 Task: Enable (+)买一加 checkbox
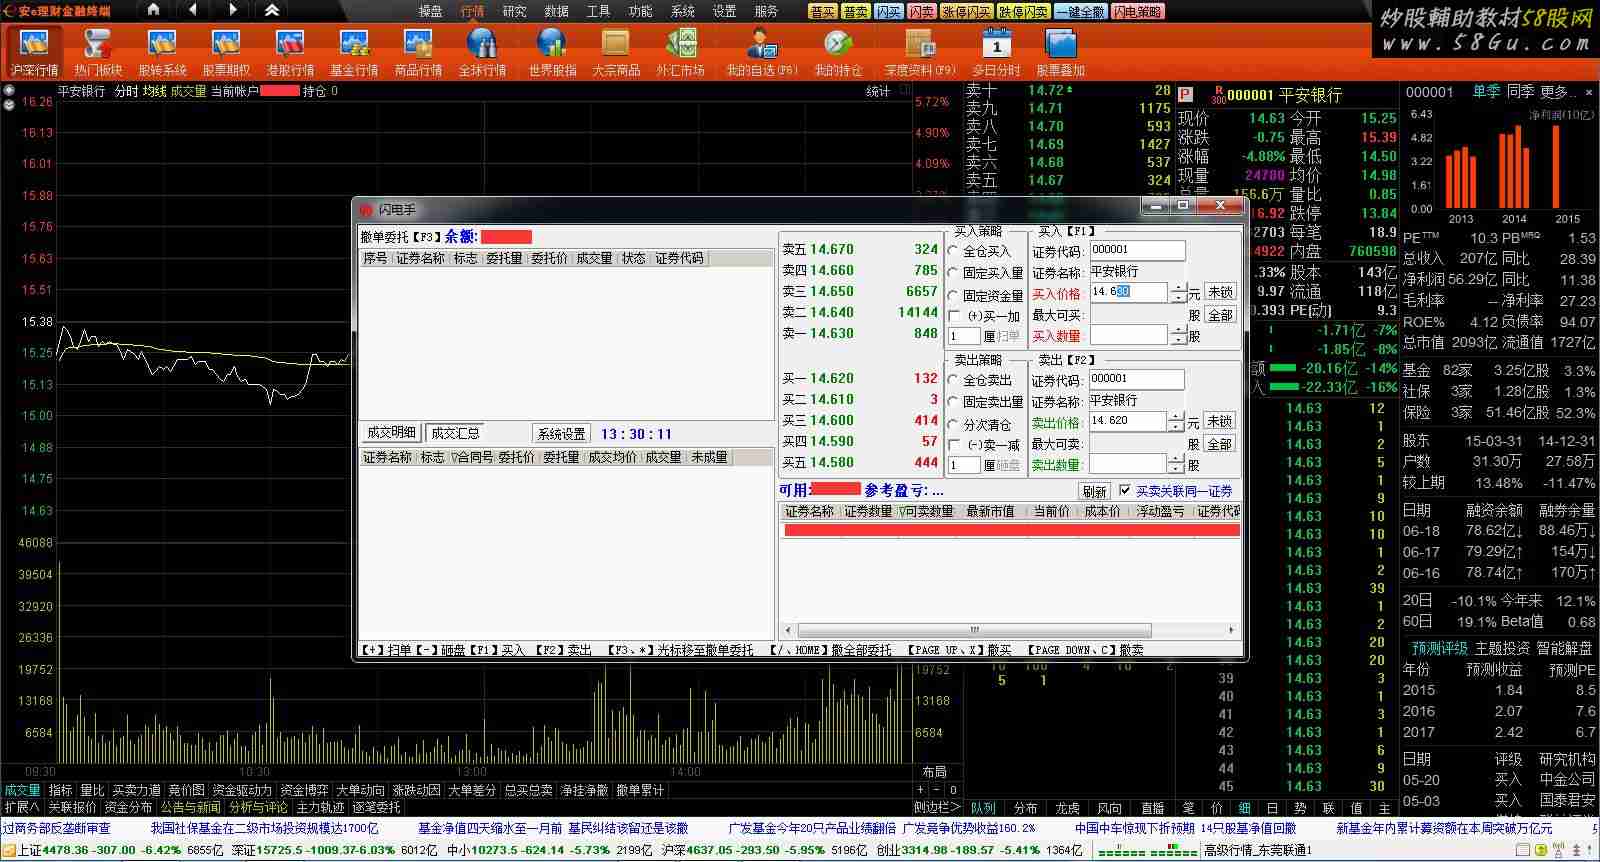954,316
